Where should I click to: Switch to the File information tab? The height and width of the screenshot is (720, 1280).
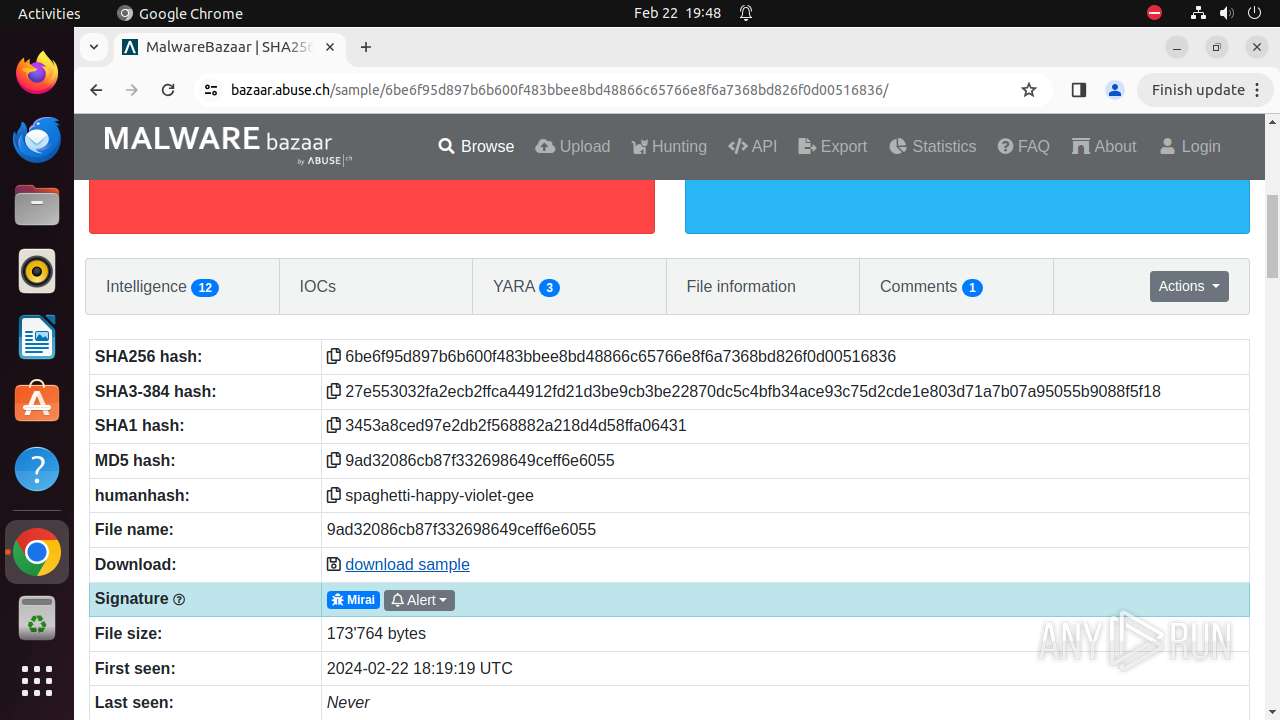pyautogui.click(x=763, y=286)
